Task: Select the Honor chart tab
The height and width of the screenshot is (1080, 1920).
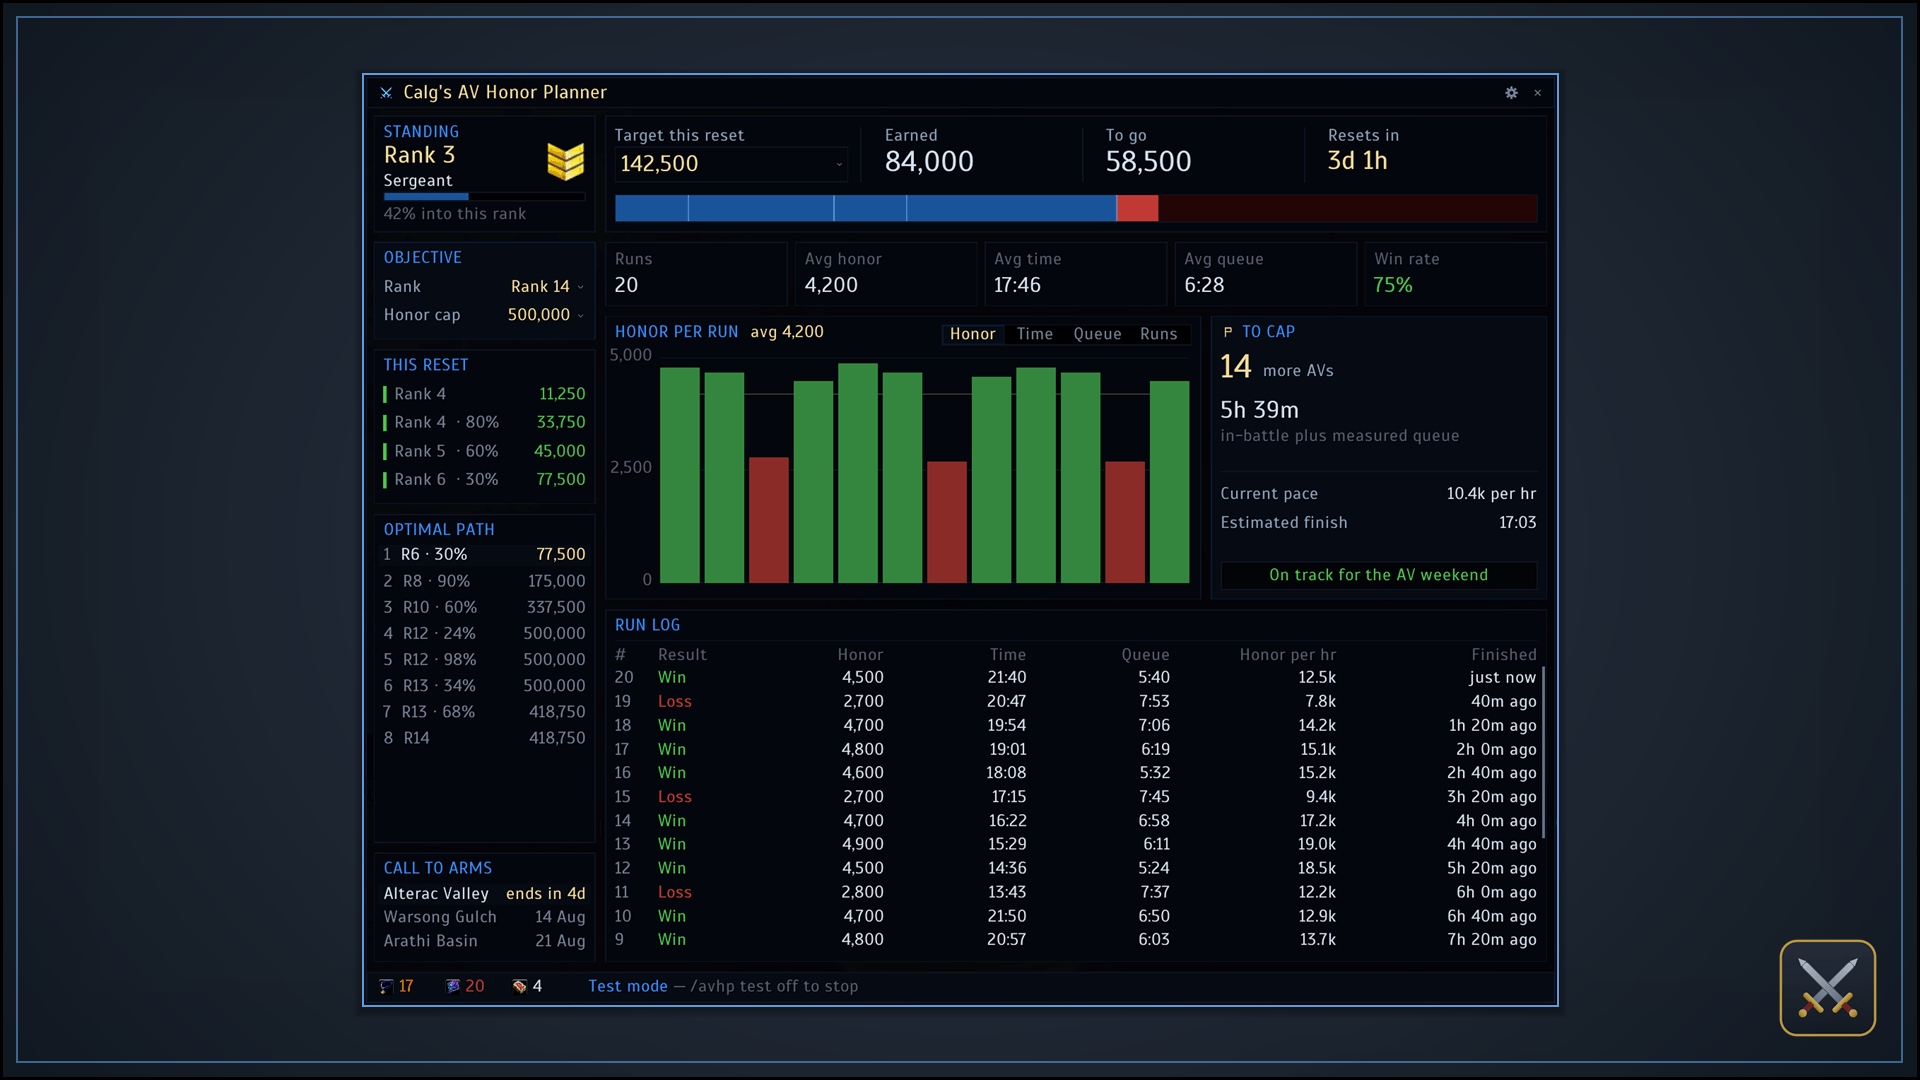Action: coord(972,334)
